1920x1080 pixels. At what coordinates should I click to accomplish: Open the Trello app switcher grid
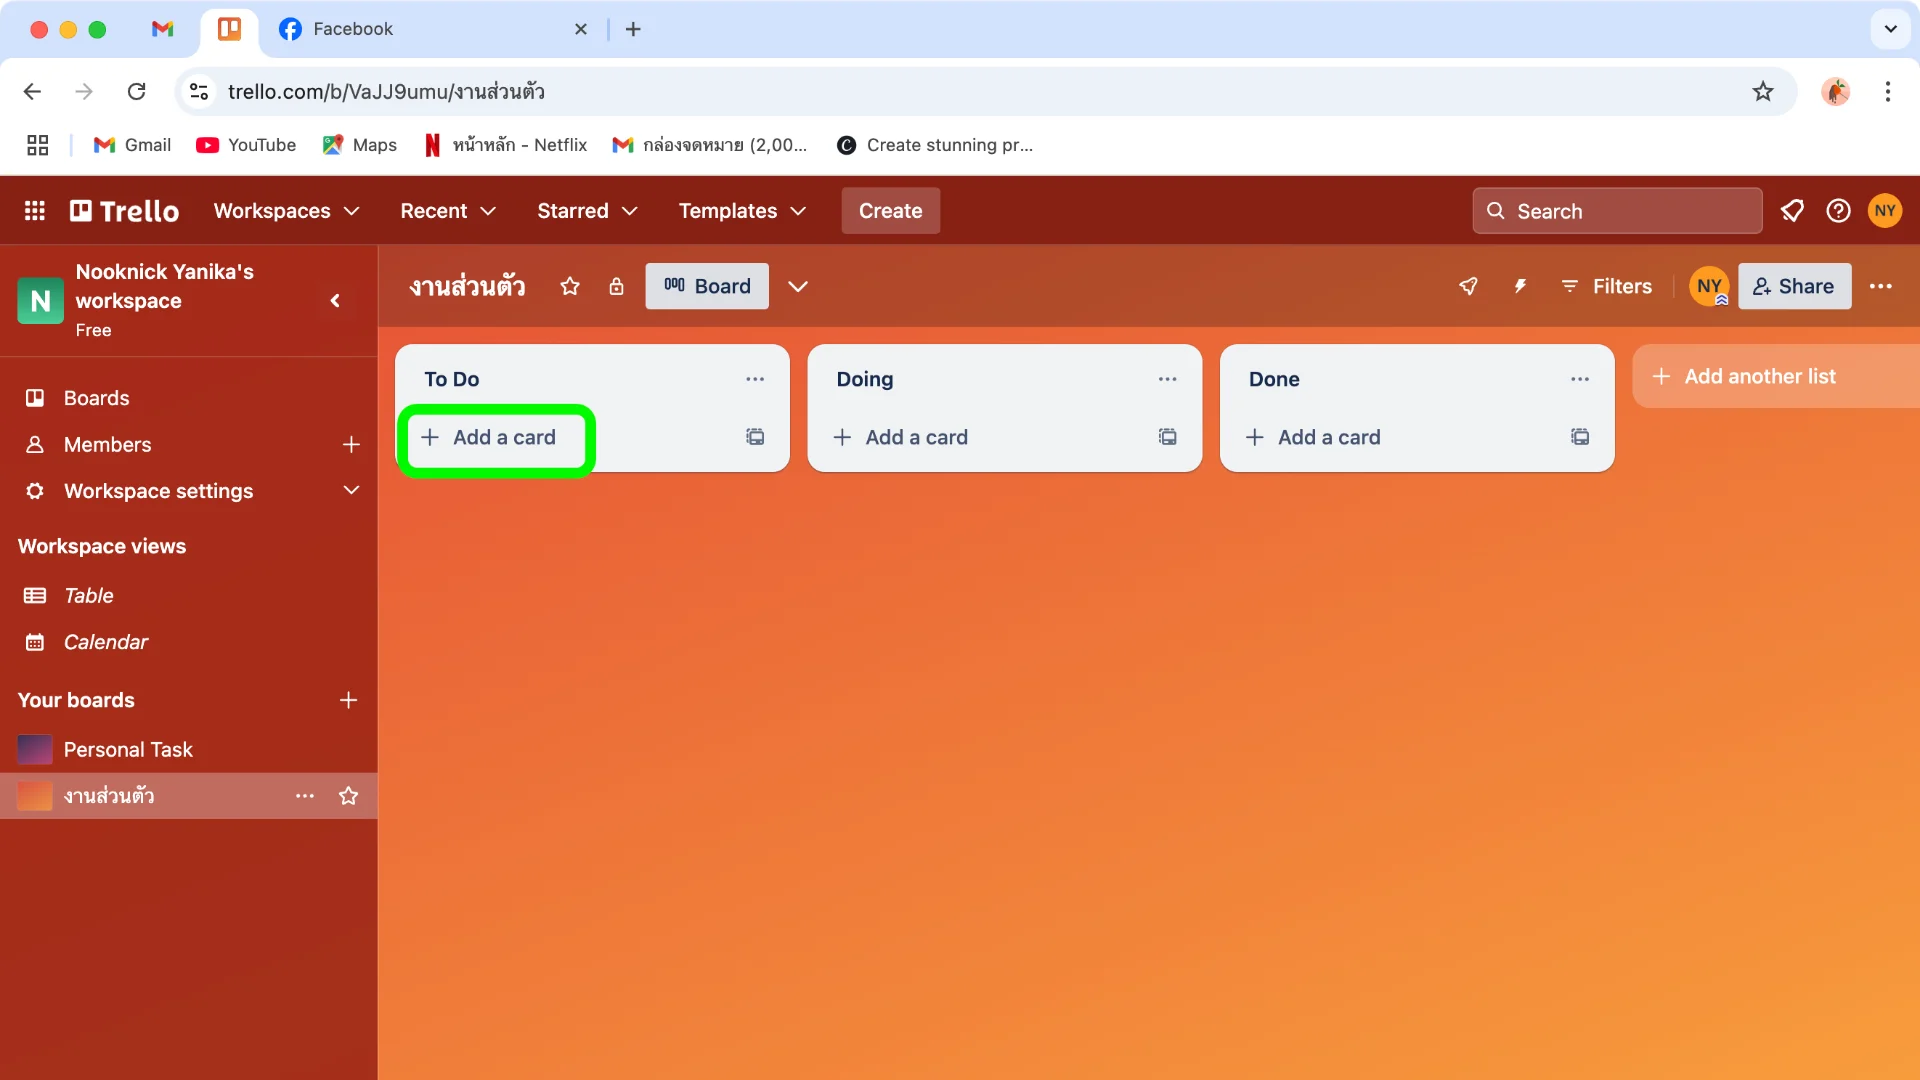(35, 211)
